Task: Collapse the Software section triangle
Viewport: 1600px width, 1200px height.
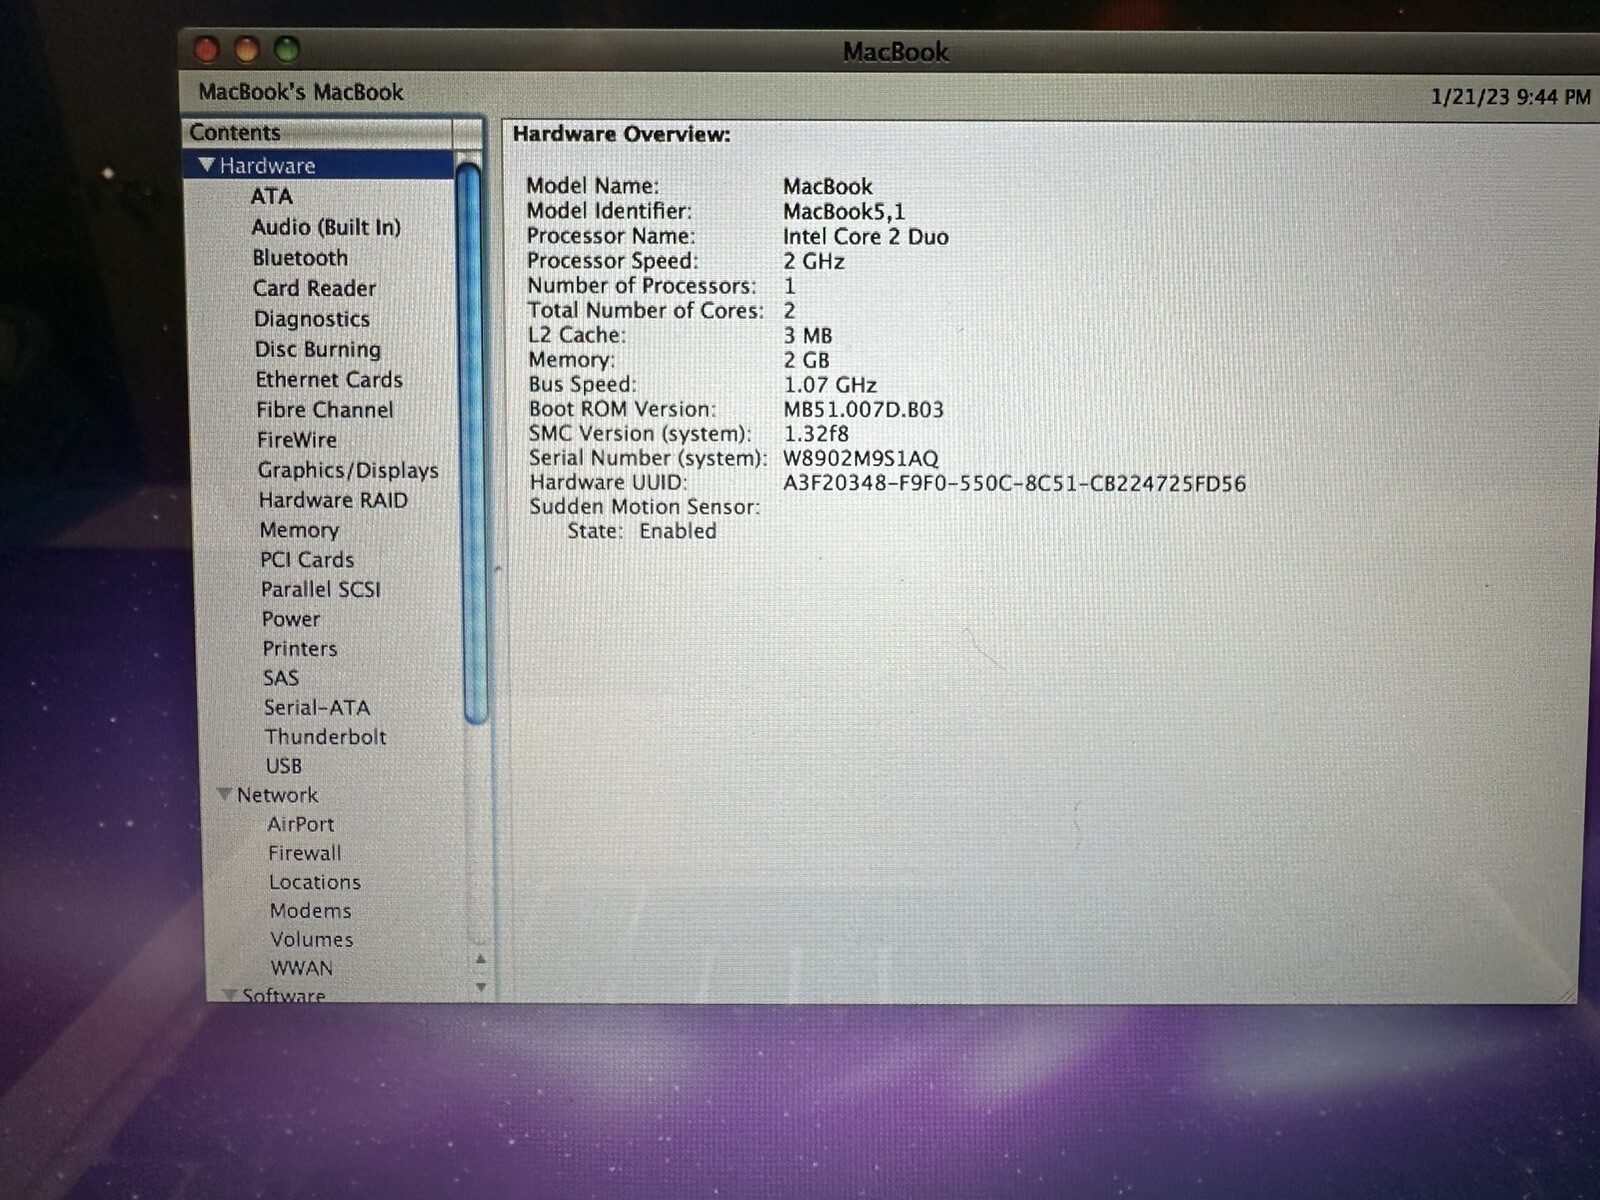Action: tap(230, 994)
